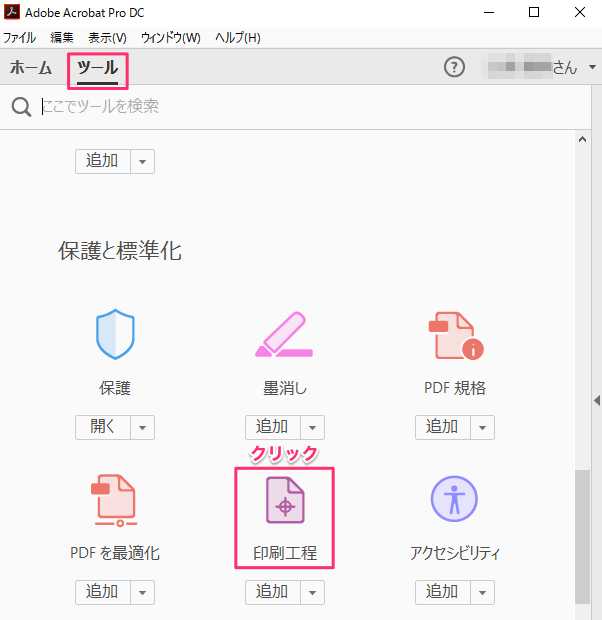Expand the right side pane arrow
The height and width of the screenshot is (620, 602).
[x=597, y=400]
